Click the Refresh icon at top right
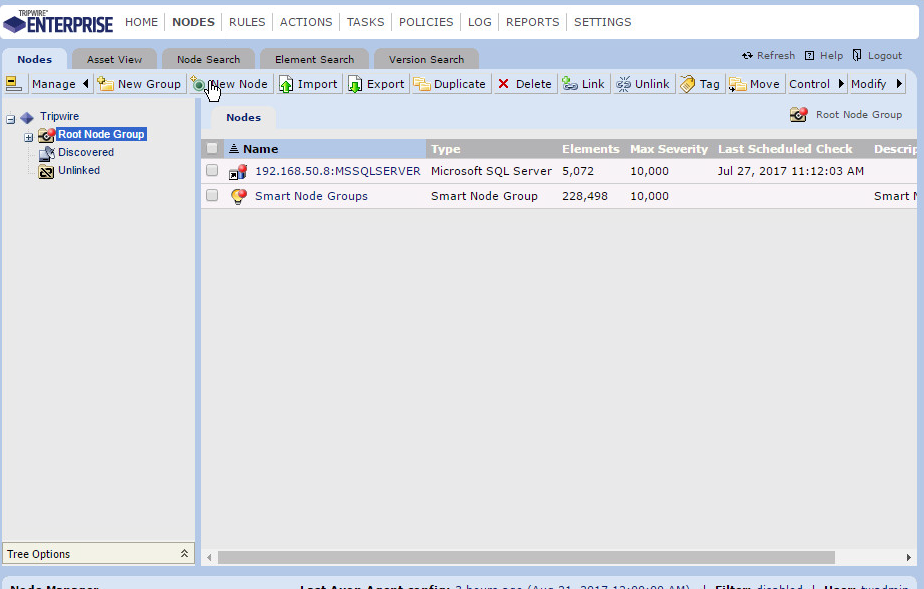 [x=747, y=56]
